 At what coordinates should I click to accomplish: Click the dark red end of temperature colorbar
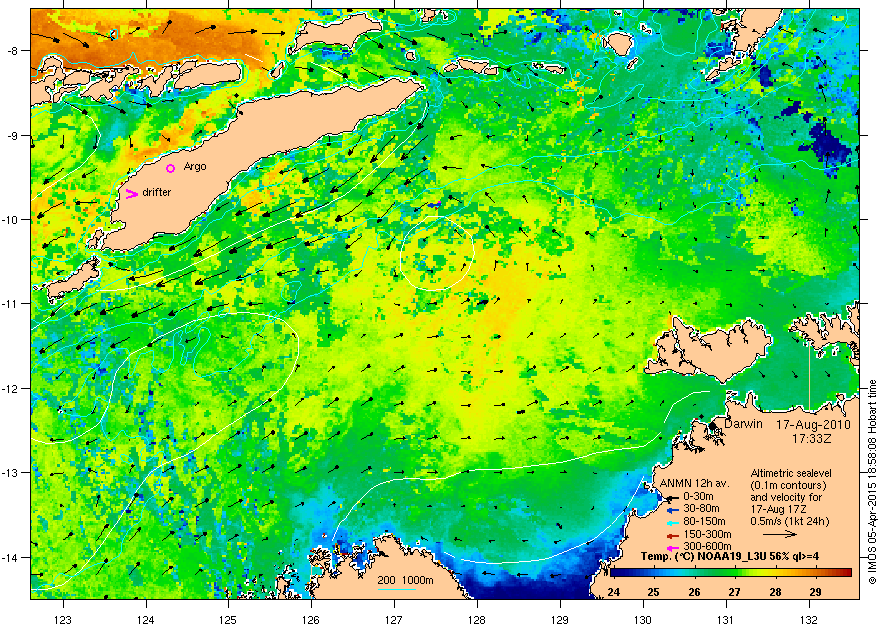[x=847, y=573]
